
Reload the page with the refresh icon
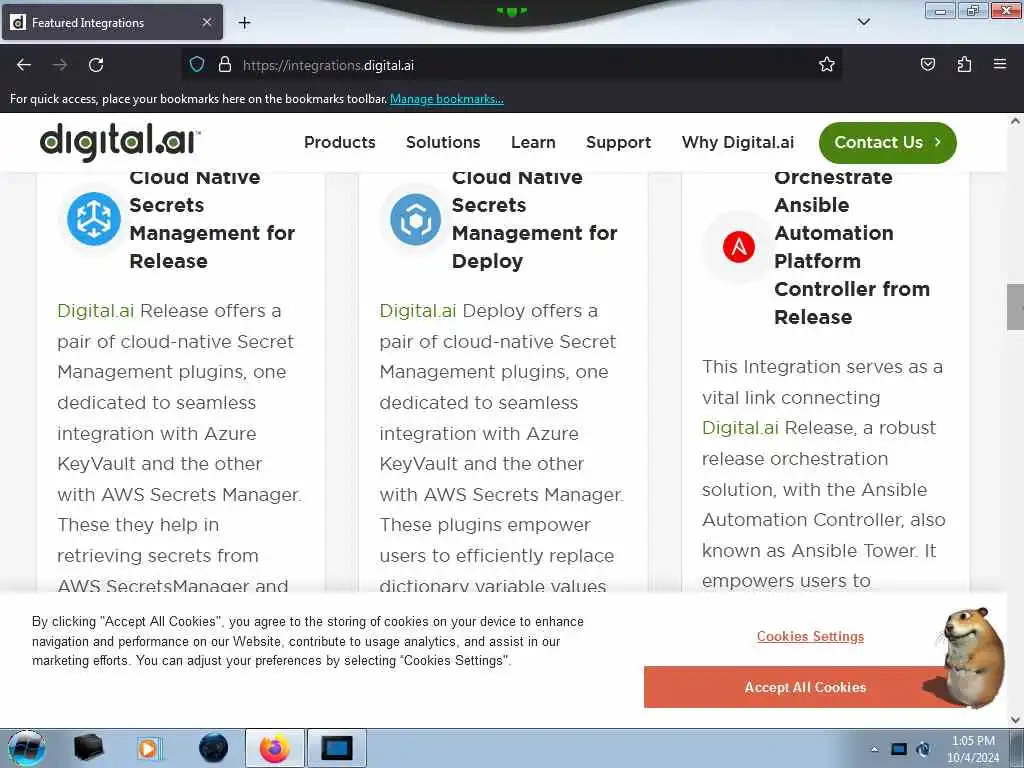pyautogui.click(x=96, y=65)
